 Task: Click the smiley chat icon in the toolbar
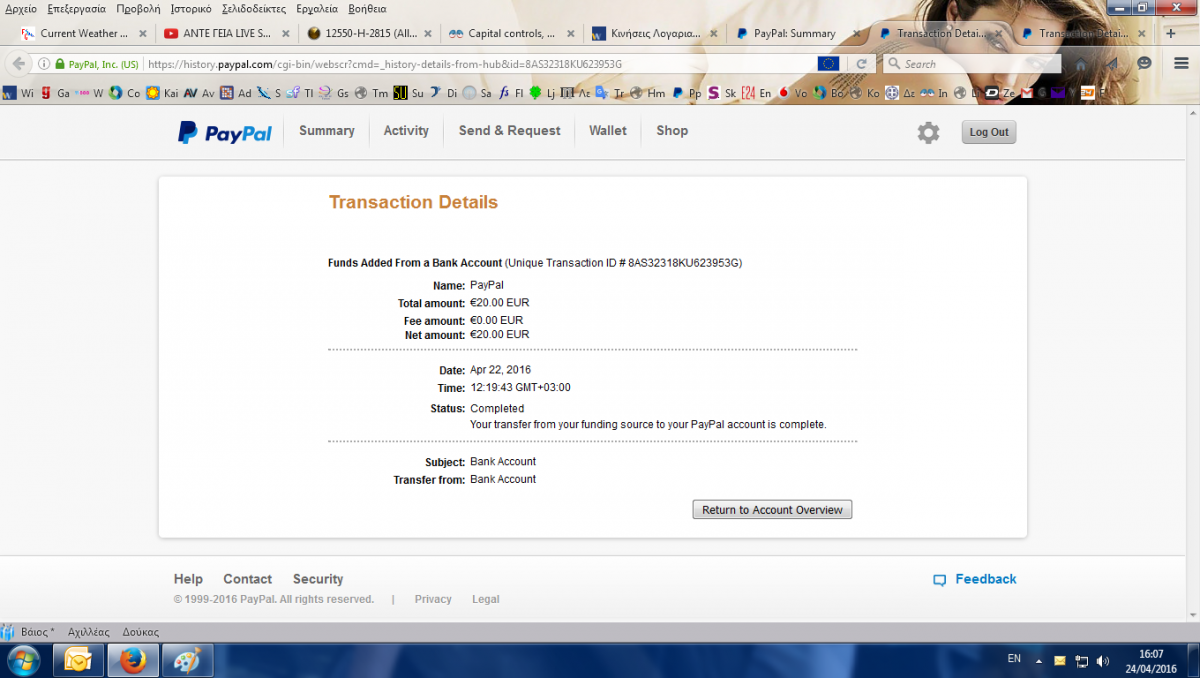pyautogui.click(x=1144, y=64)
